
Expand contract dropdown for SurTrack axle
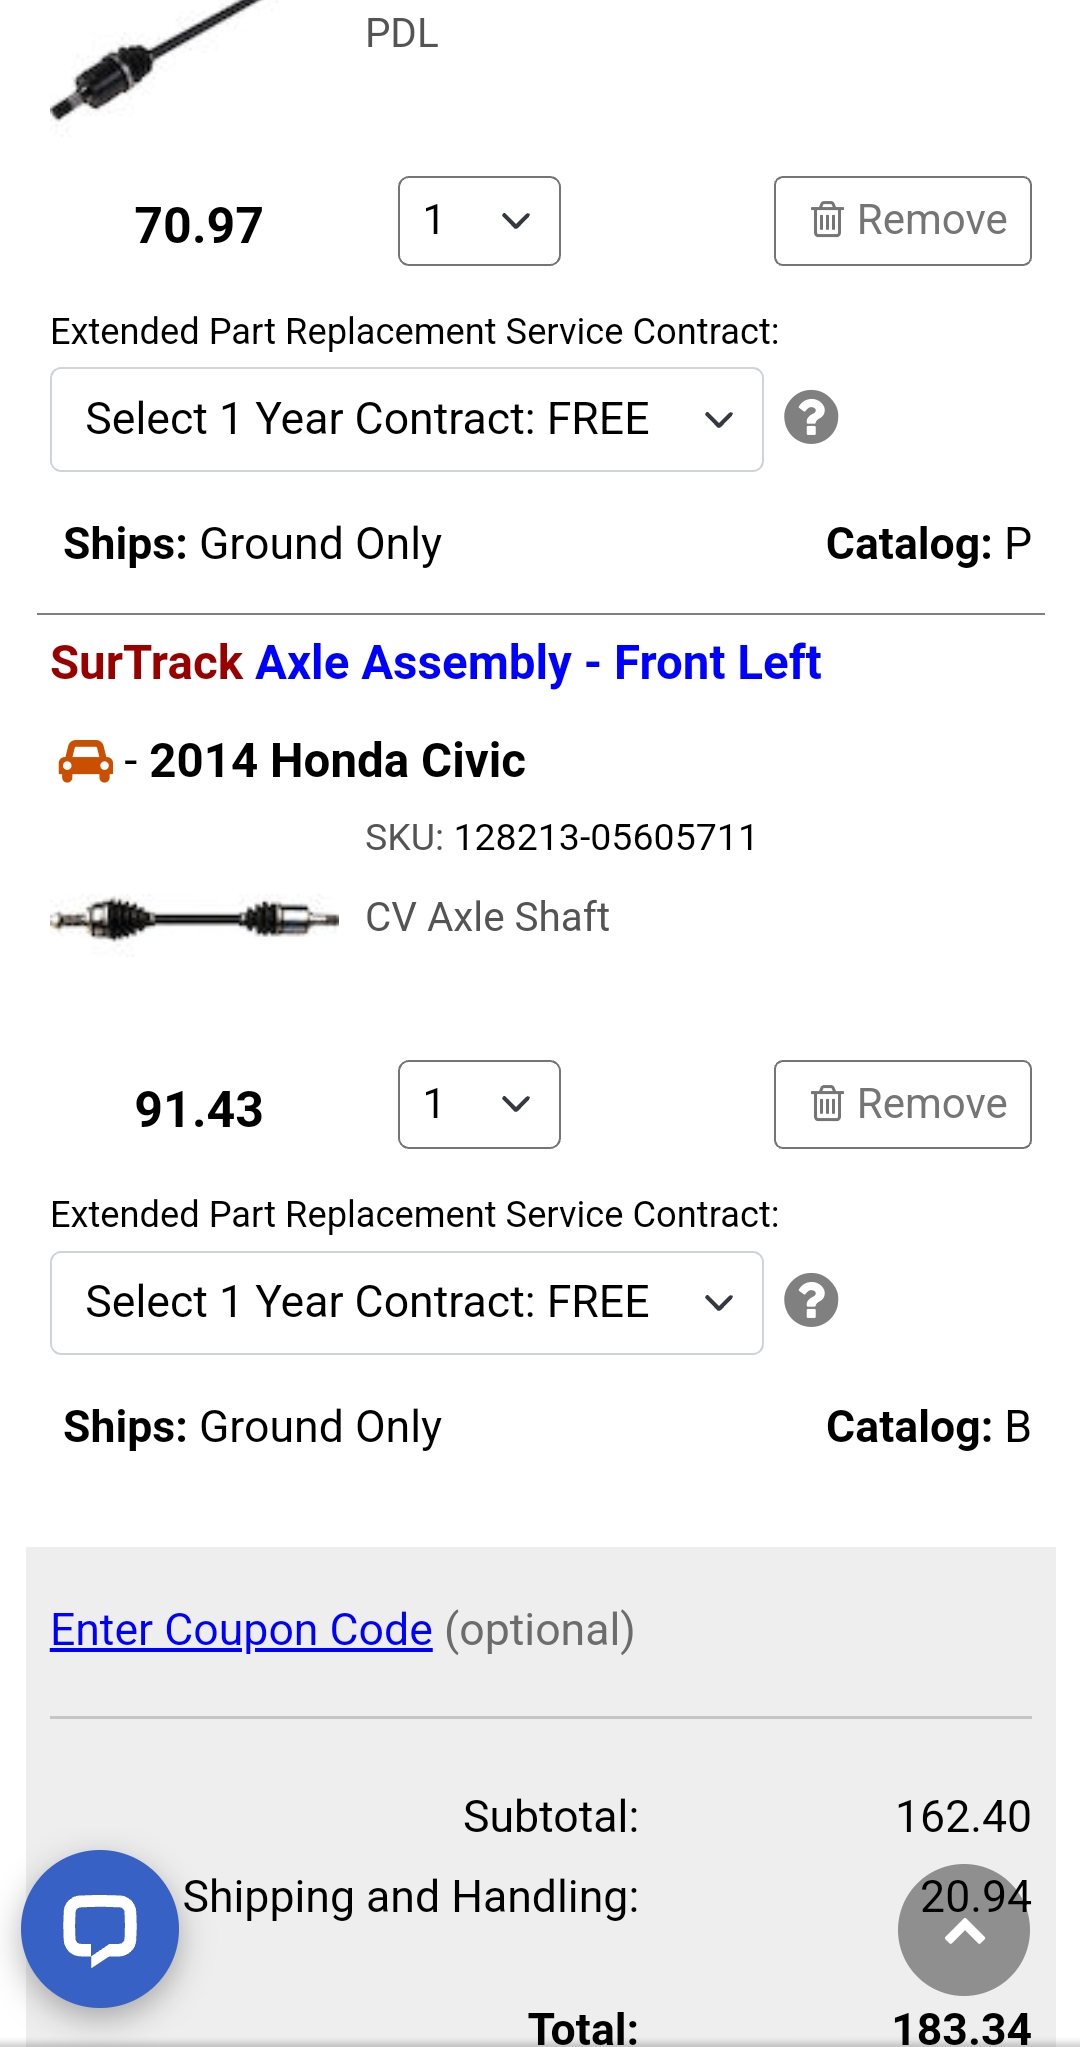[407, 1302]
